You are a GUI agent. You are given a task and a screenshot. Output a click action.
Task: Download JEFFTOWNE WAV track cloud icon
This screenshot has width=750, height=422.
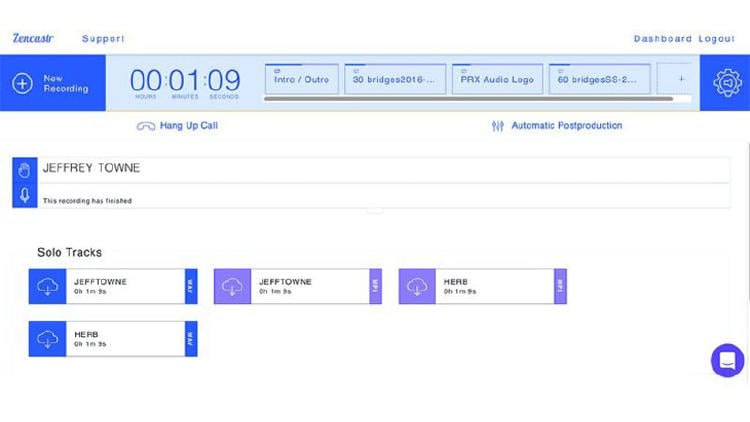point(47,286)
